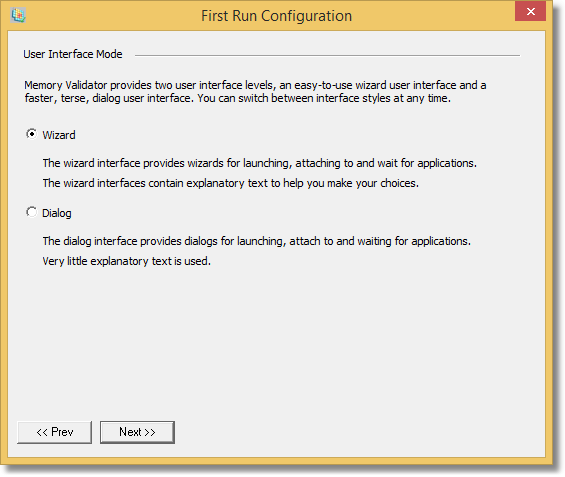565x477 pixels.
Task: Click the Memory Validator app icon in title bar
Action: click(x=18, y=15)
